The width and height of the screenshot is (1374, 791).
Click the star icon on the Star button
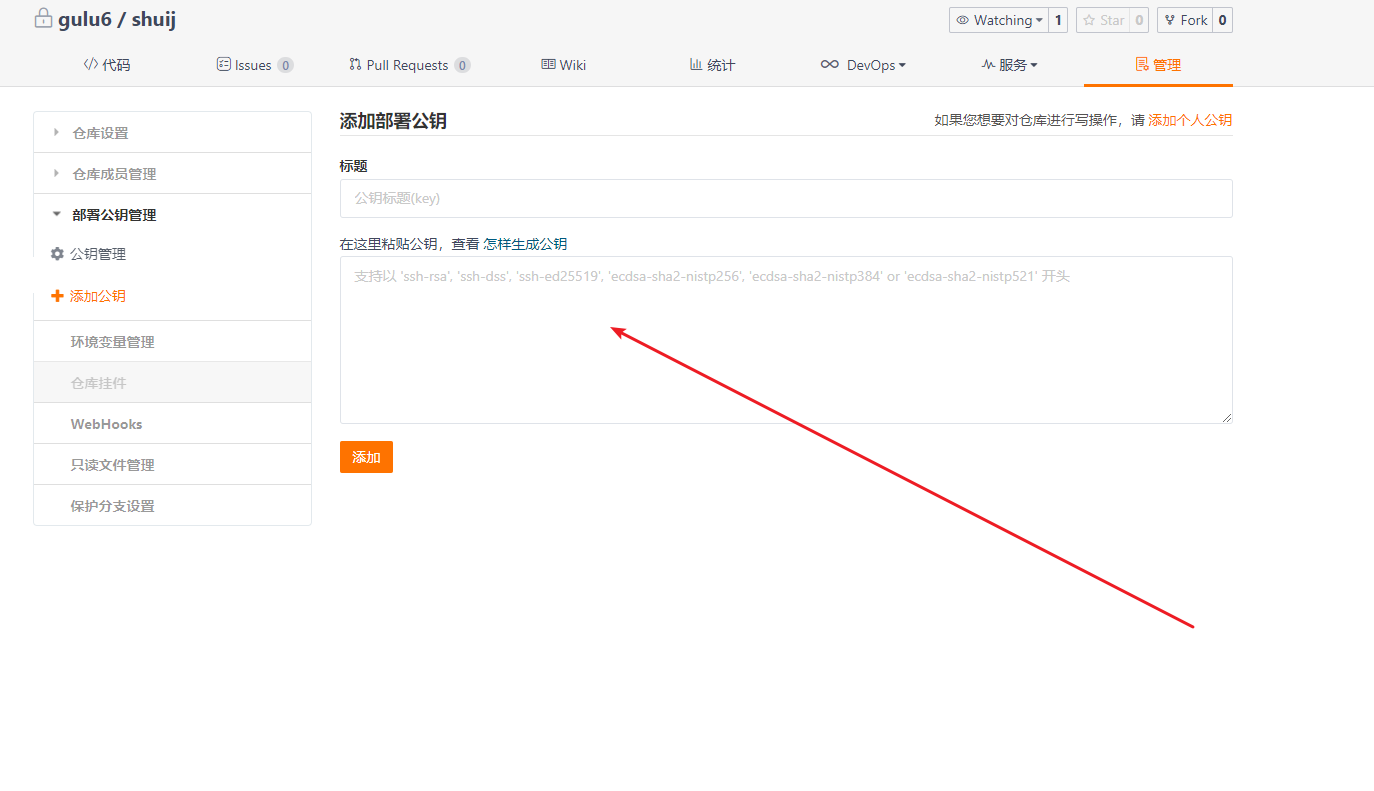point(1089,20)
